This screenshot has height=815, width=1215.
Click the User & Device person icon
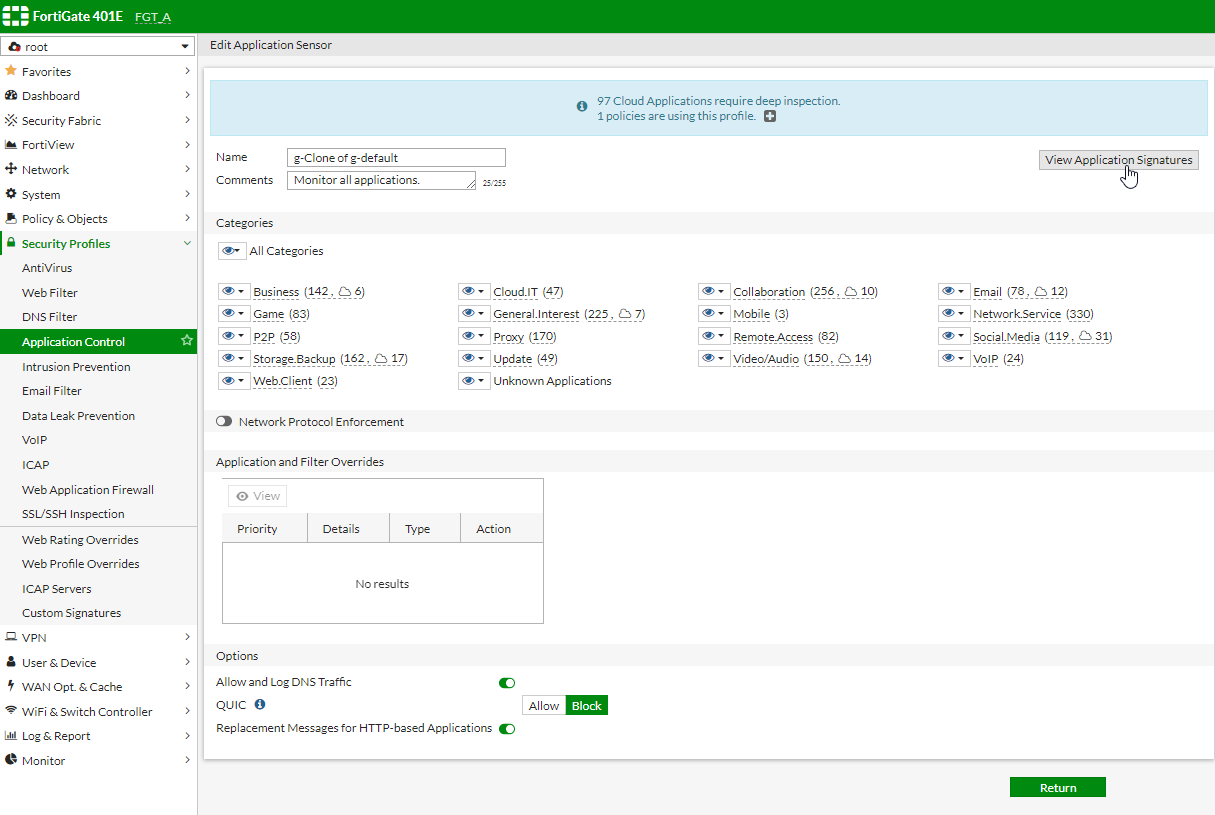11,662
